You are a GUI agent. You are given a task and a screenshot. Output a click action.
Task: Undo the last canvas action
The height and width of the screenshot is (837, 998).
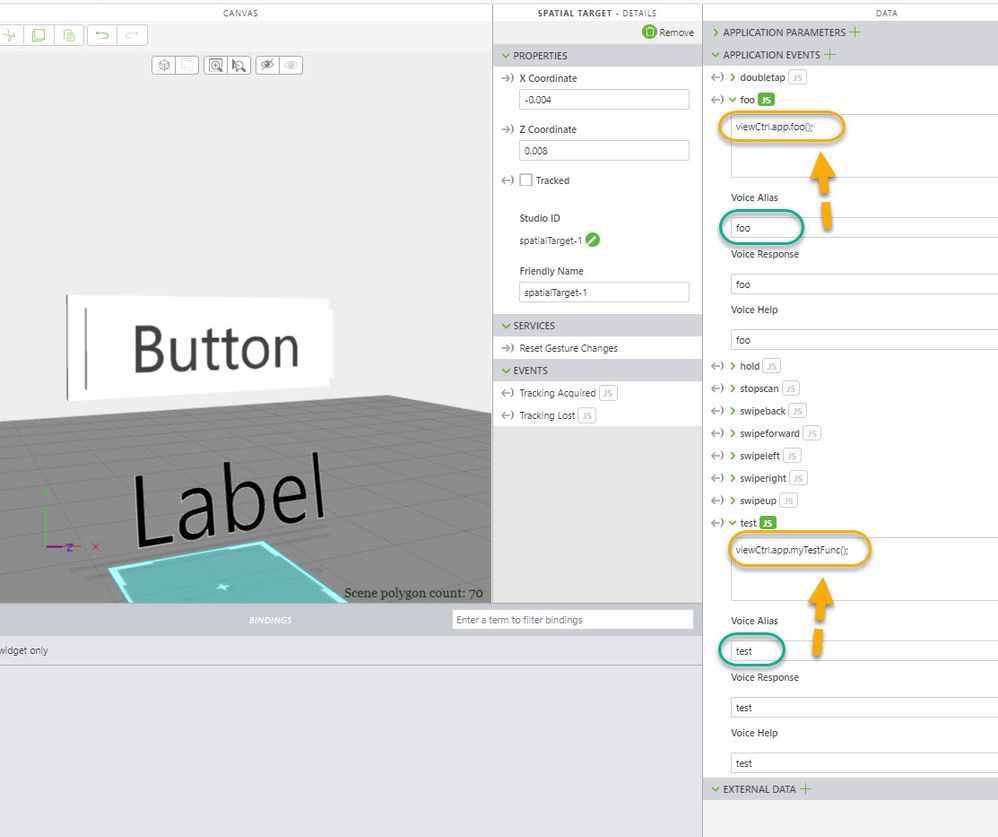click(x=102, y=35)
